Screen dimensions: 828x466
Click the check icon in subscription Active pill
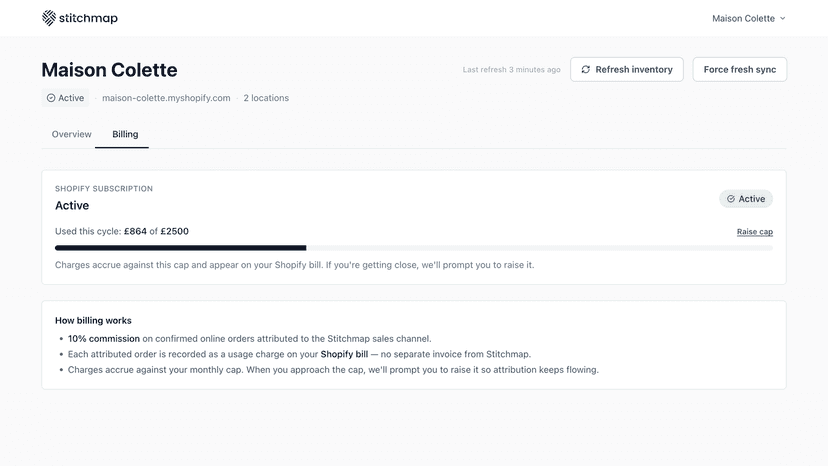coord(731,199)
